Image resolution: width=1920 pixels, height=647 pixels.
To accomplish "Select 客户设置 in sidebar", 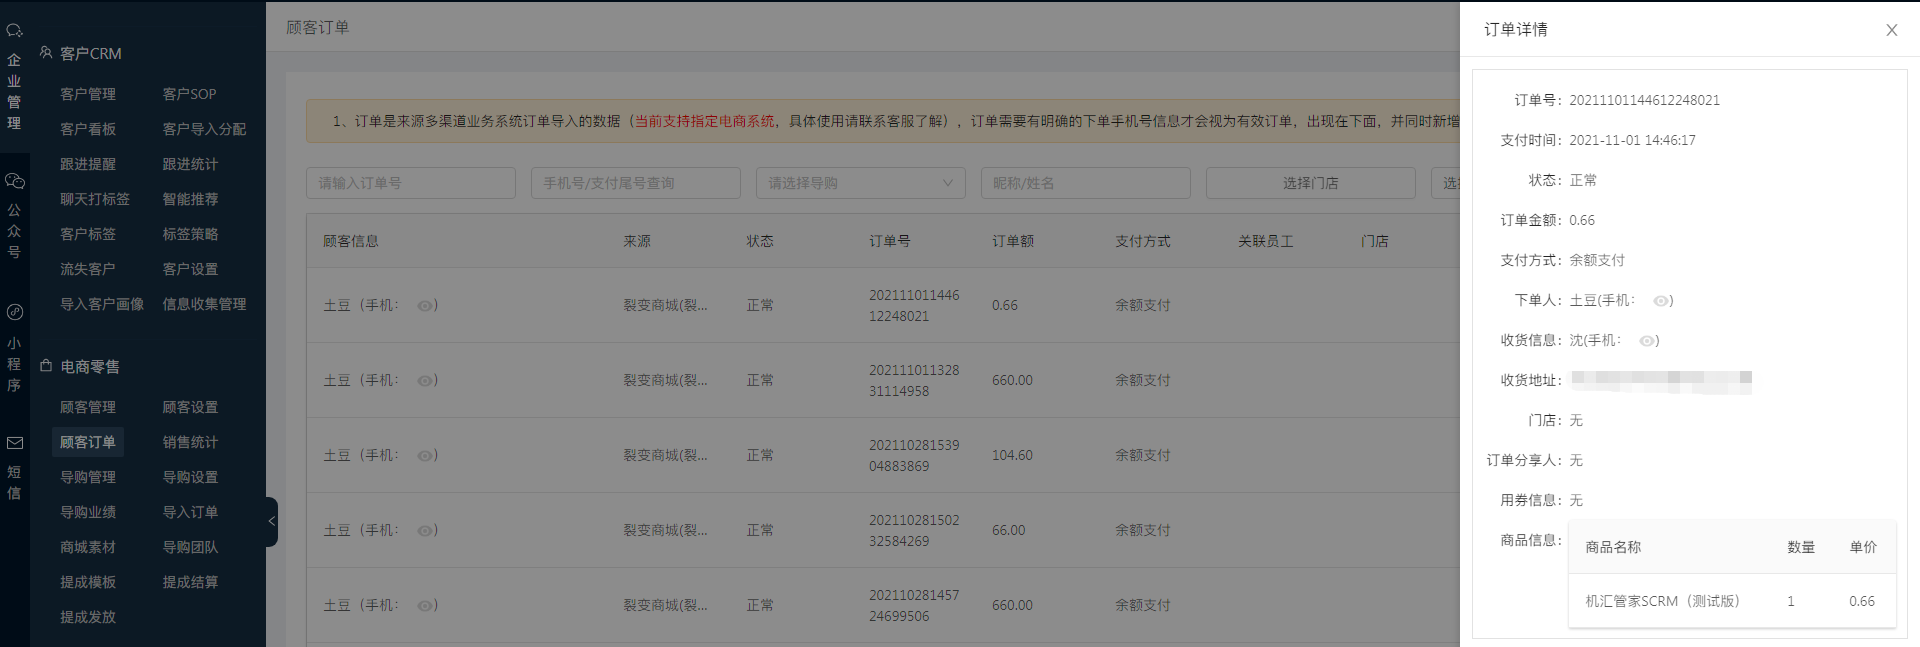I will [x=190, y=269].
